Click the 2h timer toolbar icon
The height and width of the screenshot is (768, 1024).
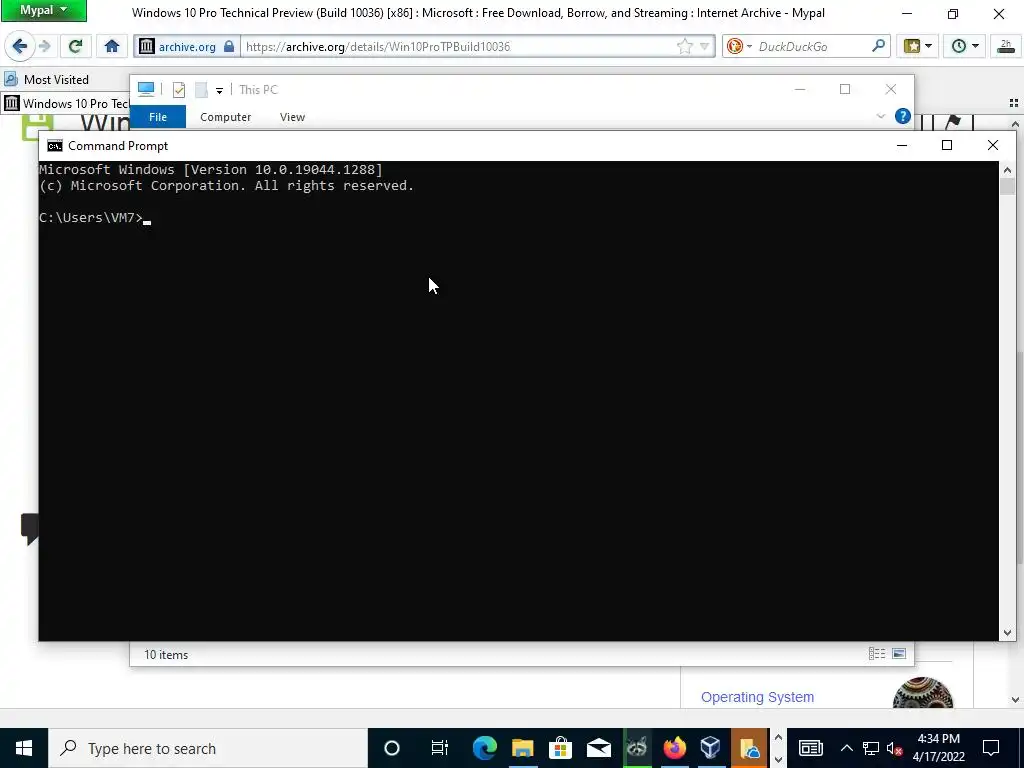coord(1006,46)
